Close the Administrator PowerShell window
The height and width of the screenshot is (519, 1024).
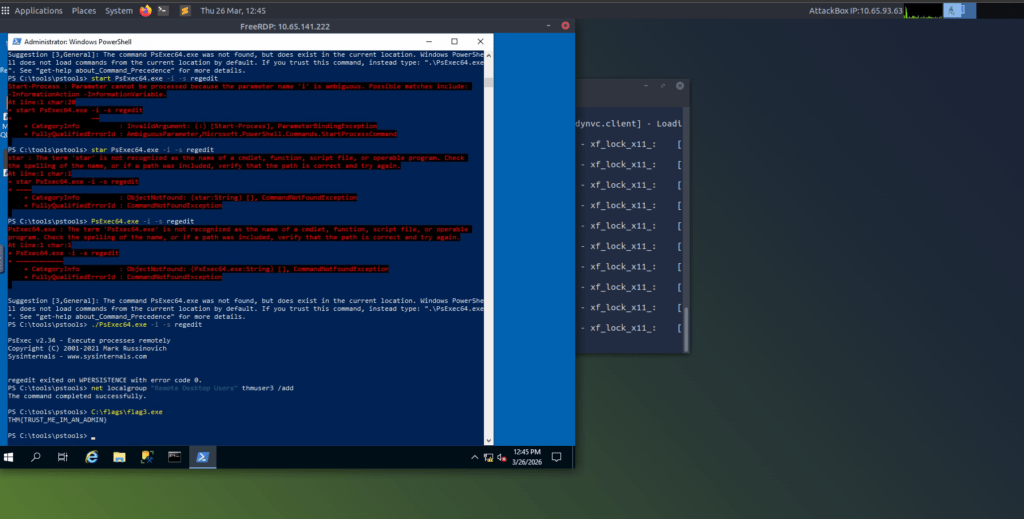480,41
